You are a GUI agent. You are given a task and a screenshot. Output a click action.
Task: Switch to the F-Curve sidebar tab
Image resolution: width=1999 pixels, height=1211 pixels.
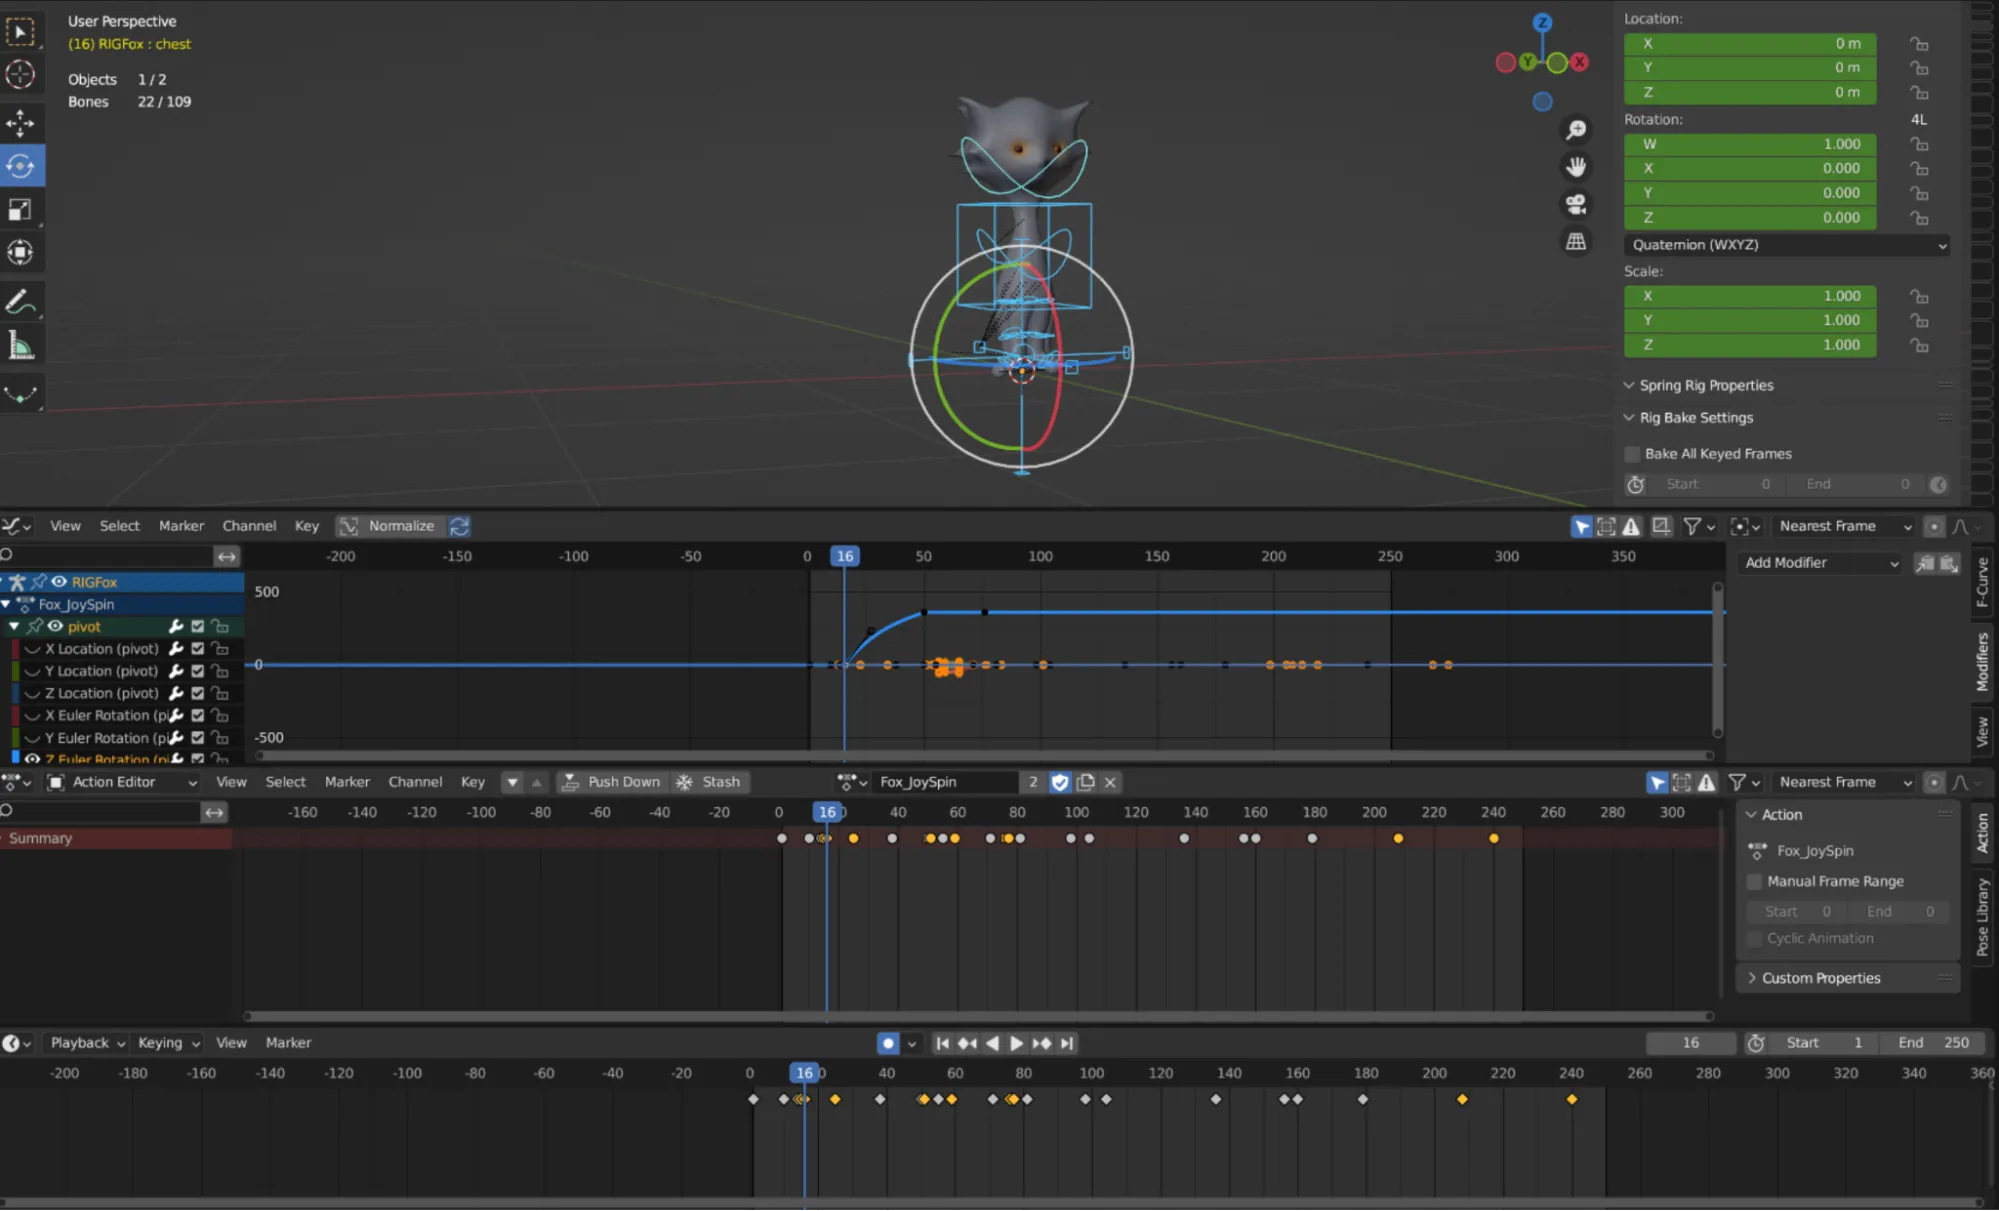tap(1982, 583)
